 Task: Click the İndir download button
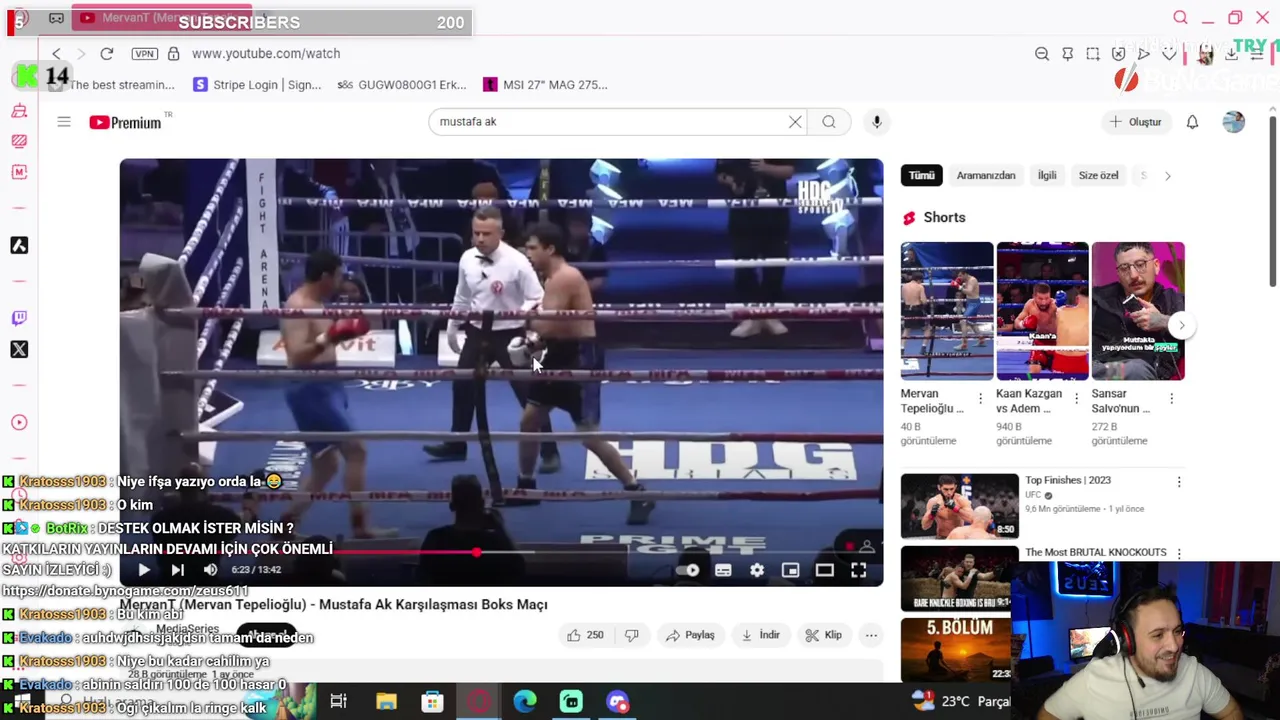pyautogui.click(x=760, y=635)
